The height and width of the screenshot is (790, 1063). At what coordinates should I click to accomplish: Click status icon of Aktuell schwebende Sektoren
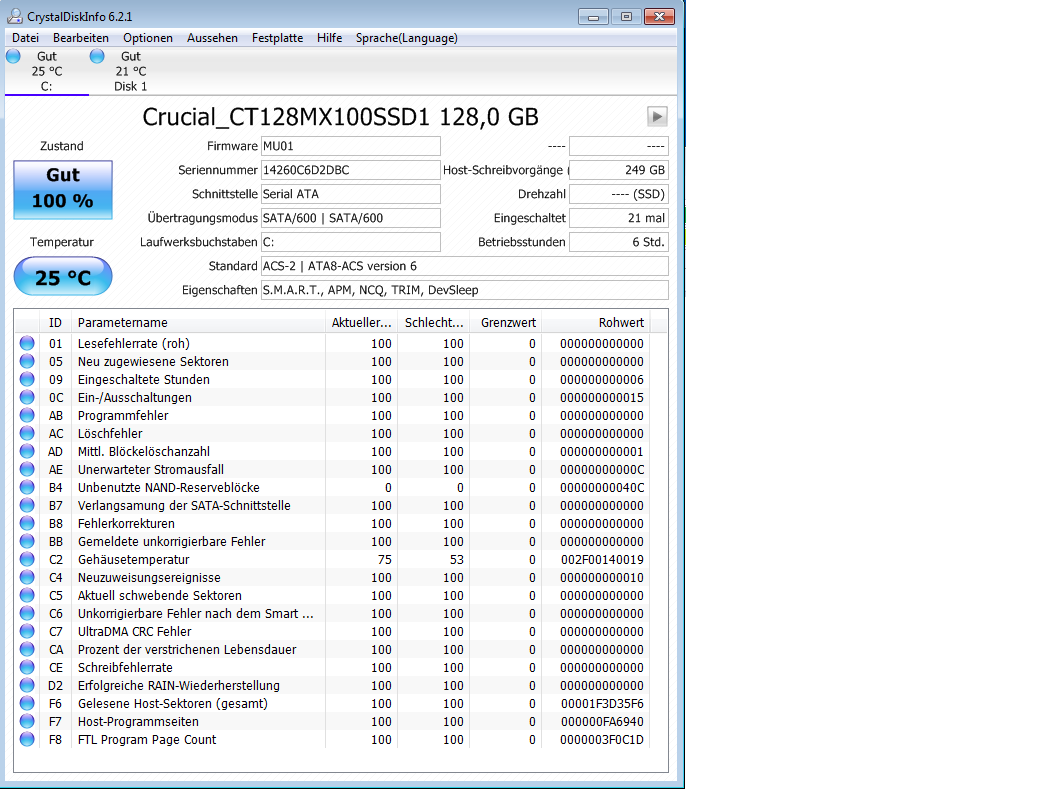27,595
